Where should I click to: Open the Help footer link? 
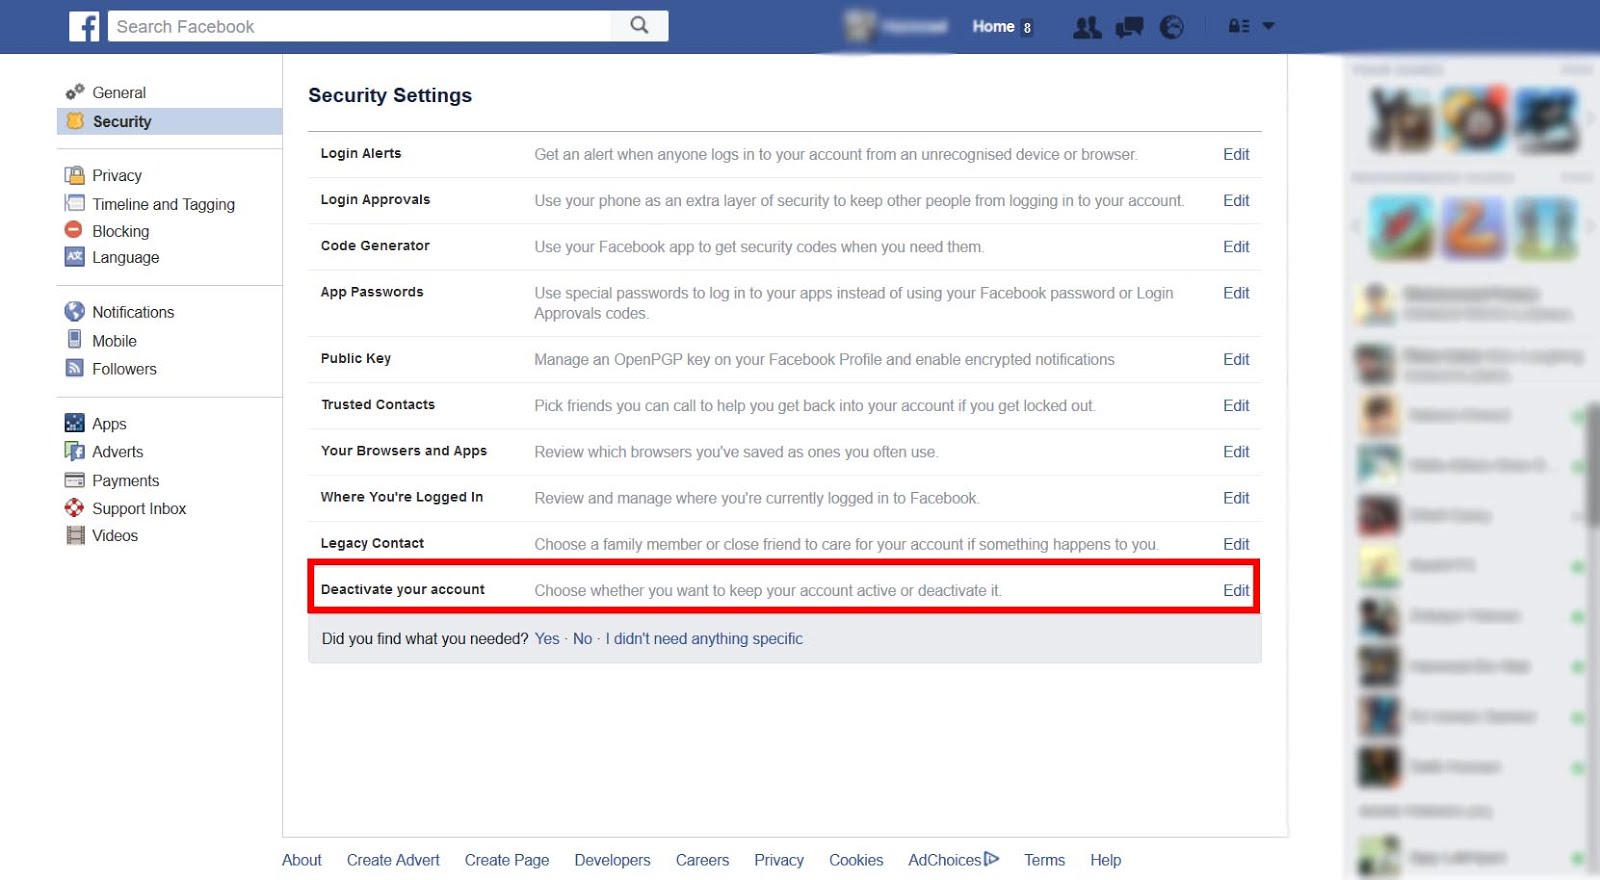tap(1105, 860)
